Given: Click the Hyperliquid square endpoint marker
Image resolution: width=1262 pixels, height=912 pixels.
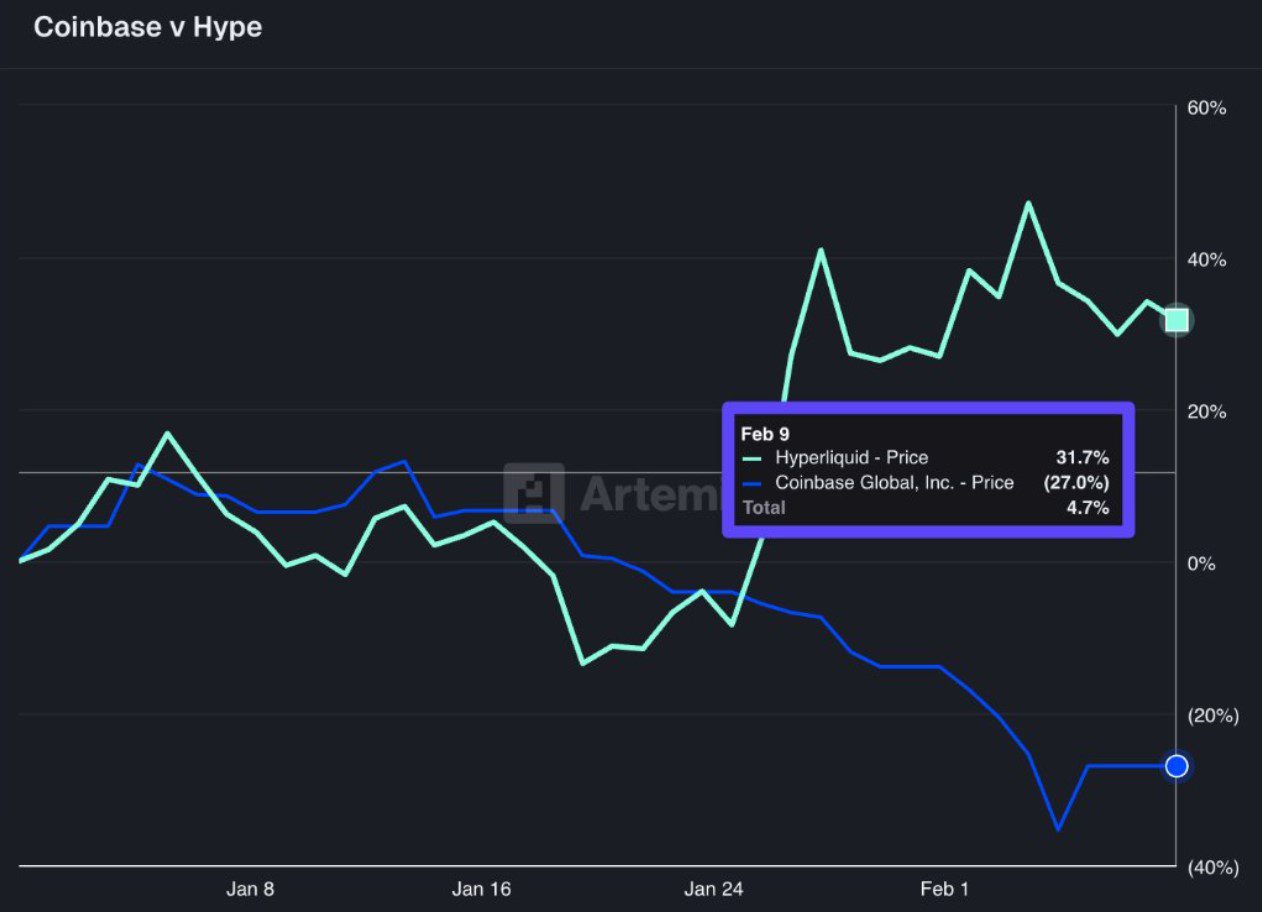Looking at the screenshot, I should tap(1177, 320).
